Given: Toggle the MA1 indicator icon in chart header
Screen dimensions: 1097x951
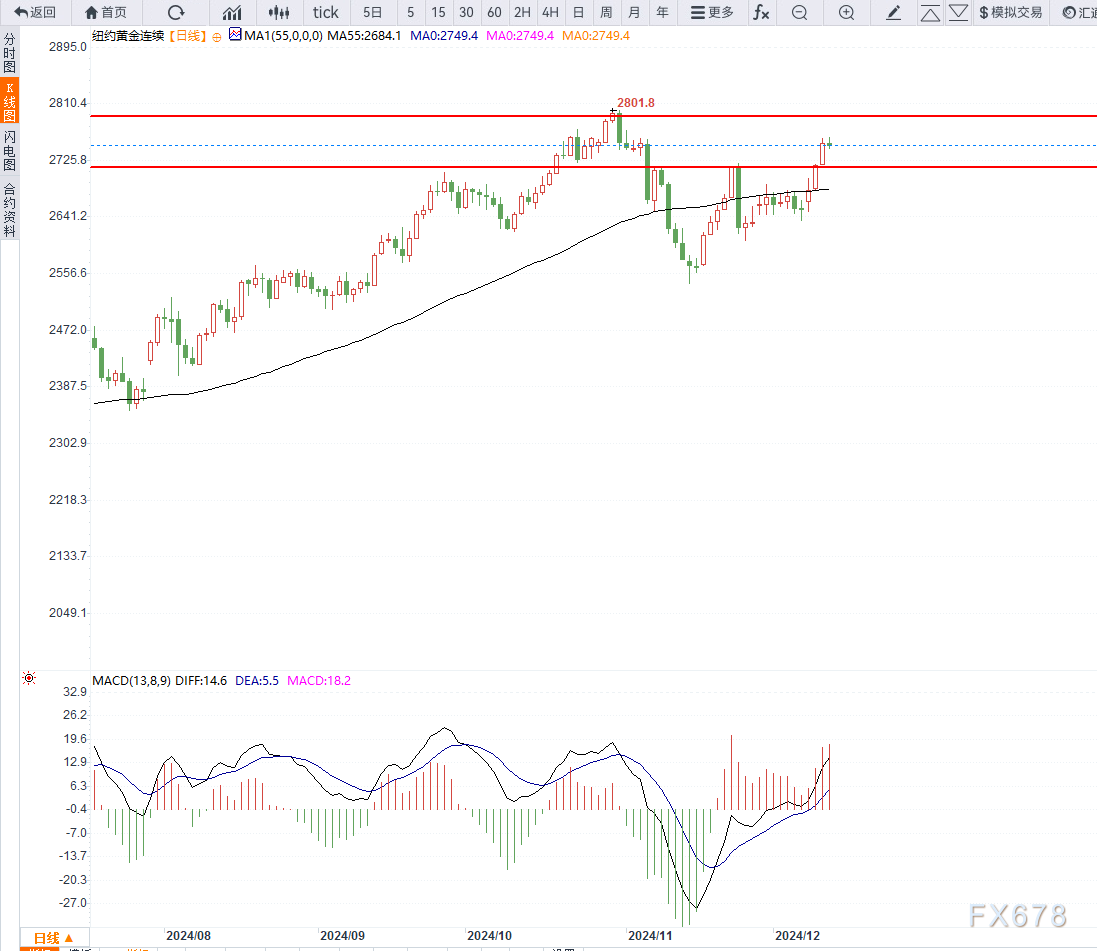Looking at the screenshot, I should pos(235,34).
